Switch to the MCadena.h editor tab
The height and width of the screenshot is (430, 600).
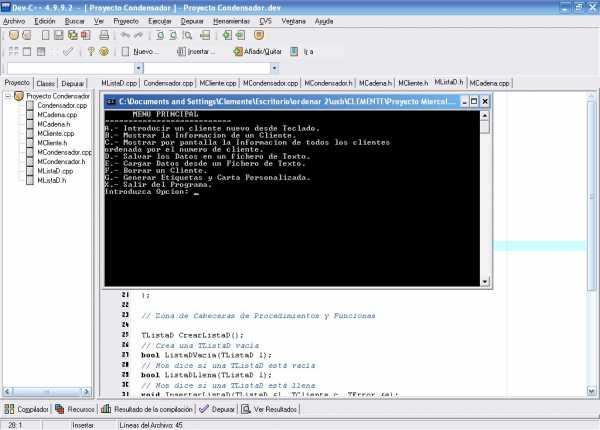[375, 83]
